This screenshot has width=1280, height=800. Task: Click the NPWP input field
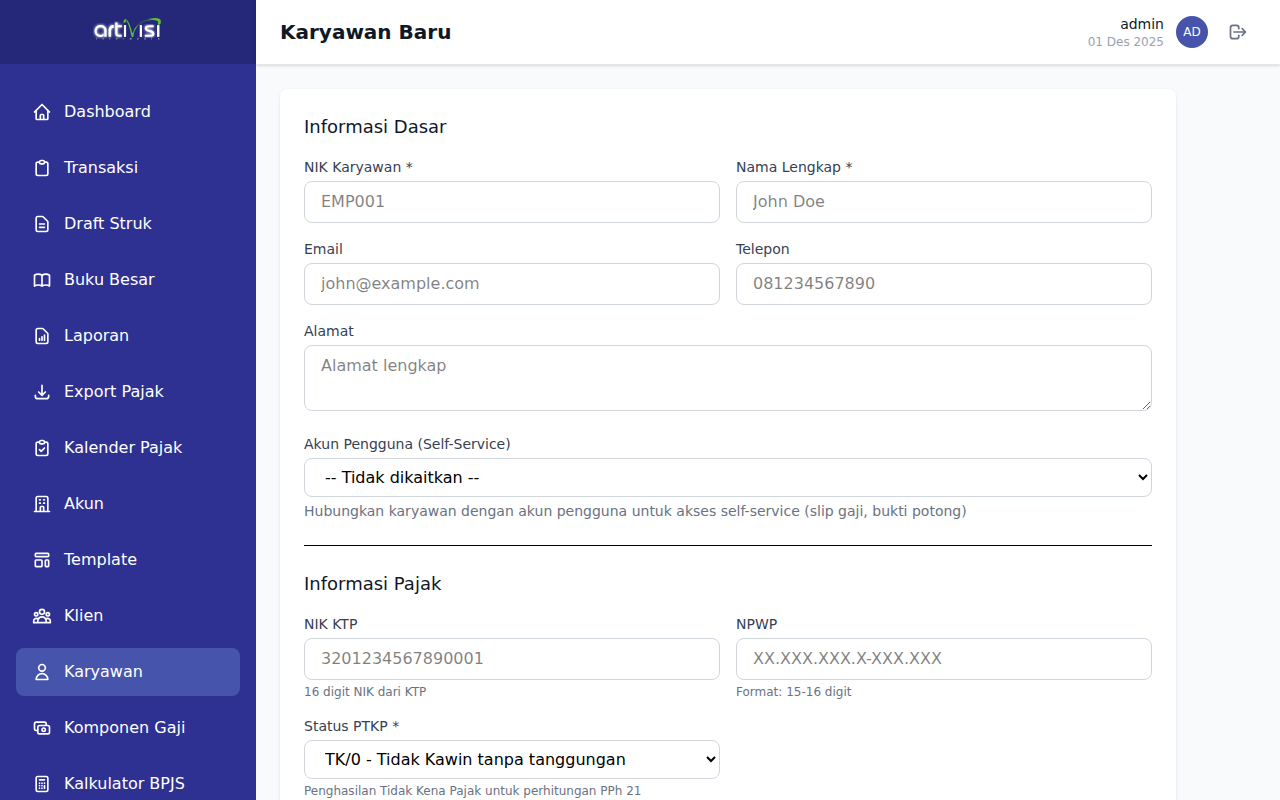coord(943,659)
